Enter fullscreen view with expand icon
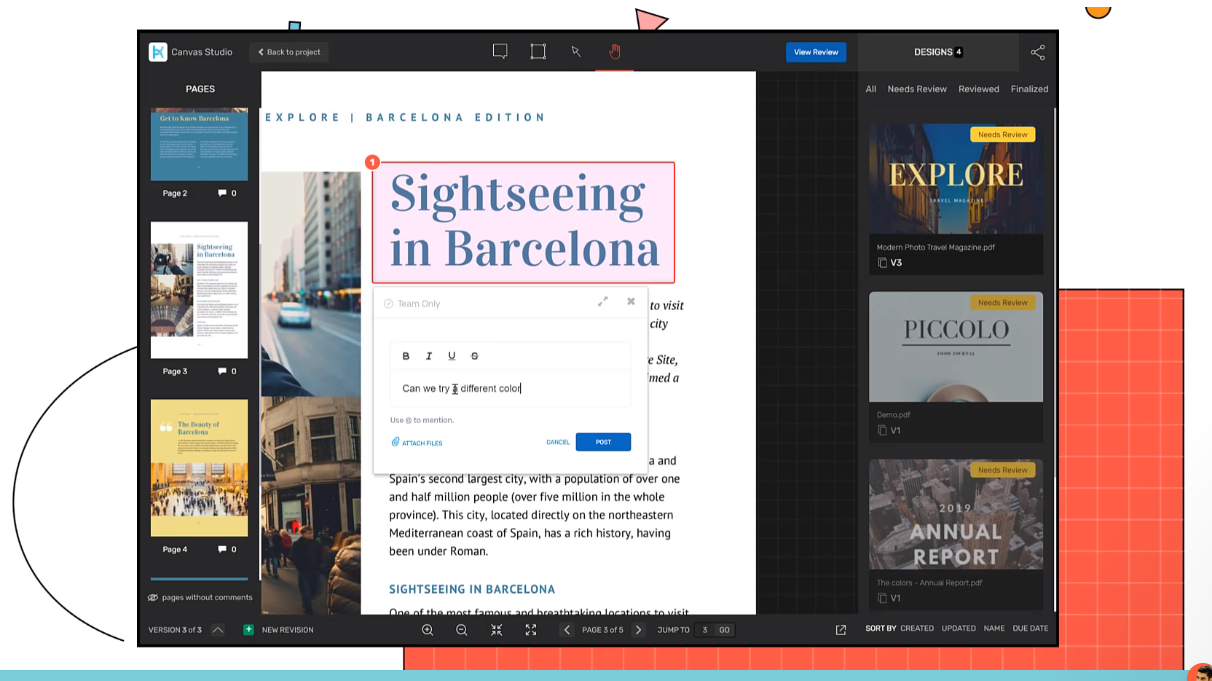This screenshot has height=681, width=1212. 531,630
